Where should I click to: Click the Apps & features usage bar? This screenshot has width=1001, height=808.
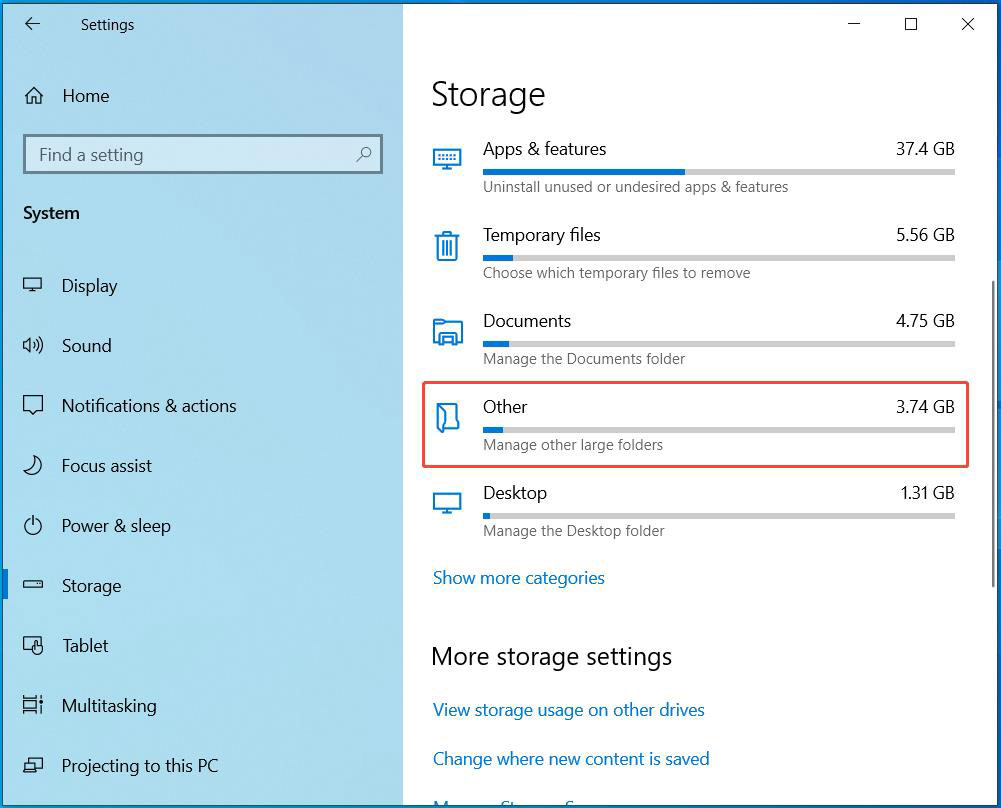coord(583,172)
